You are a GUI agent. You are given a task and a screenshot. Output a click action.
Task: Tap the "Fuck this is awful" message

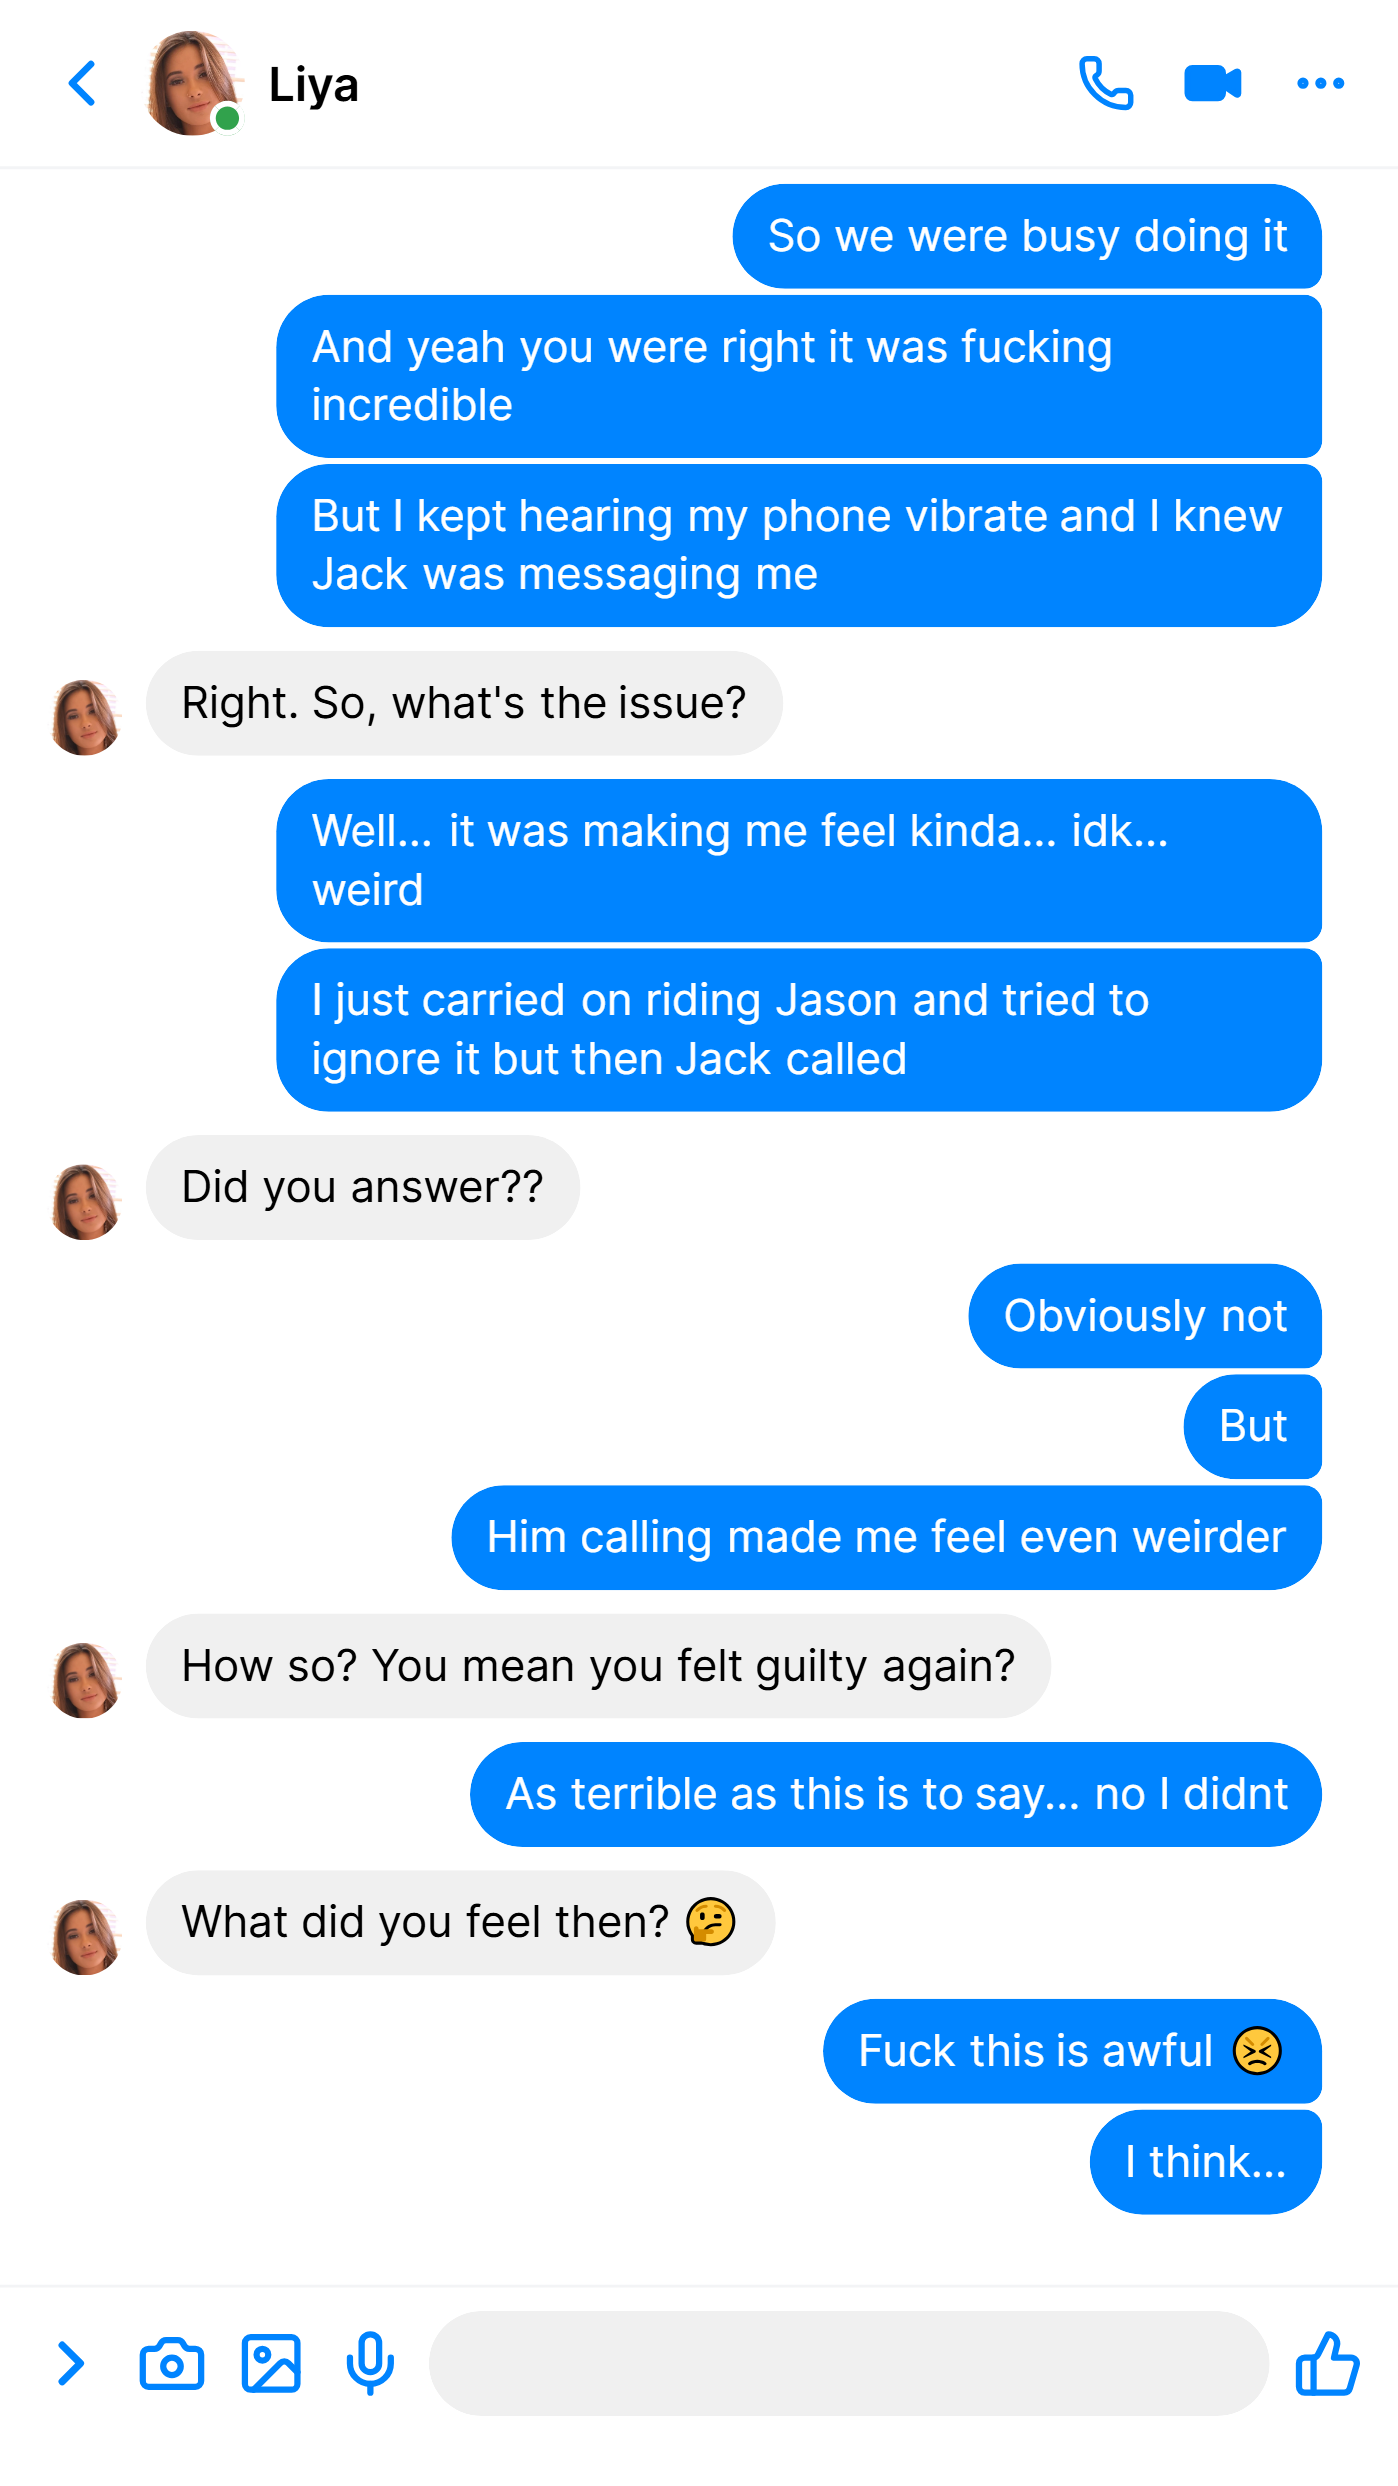click(1072, 2051)
